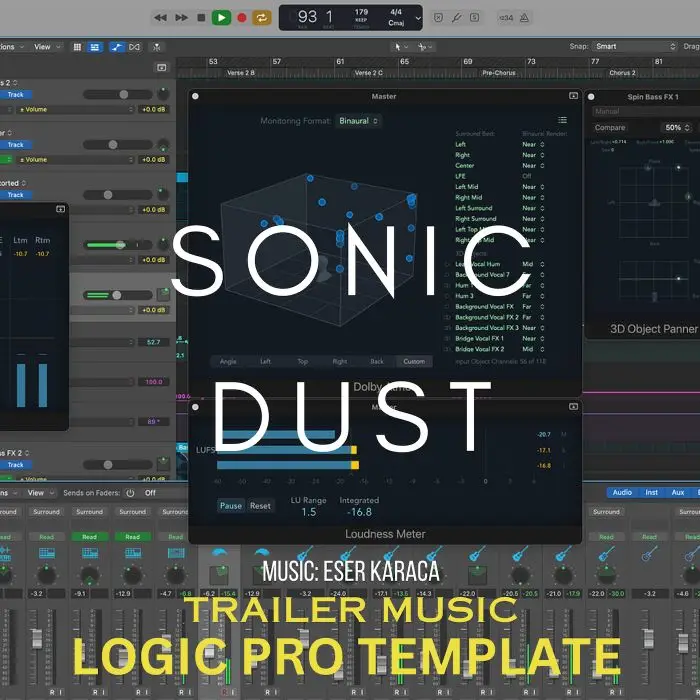This screenshot has width=700, height=700.
Task: Select the mixer Inst filter button
Action: 651,492
